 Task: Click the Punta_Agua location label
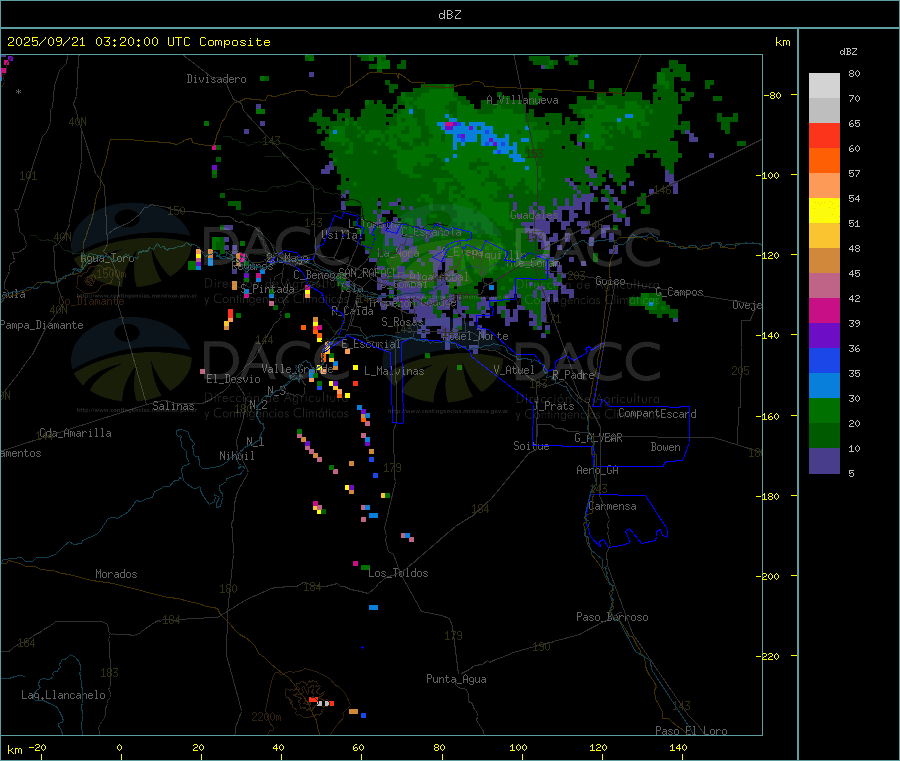[x=456, y=679]
